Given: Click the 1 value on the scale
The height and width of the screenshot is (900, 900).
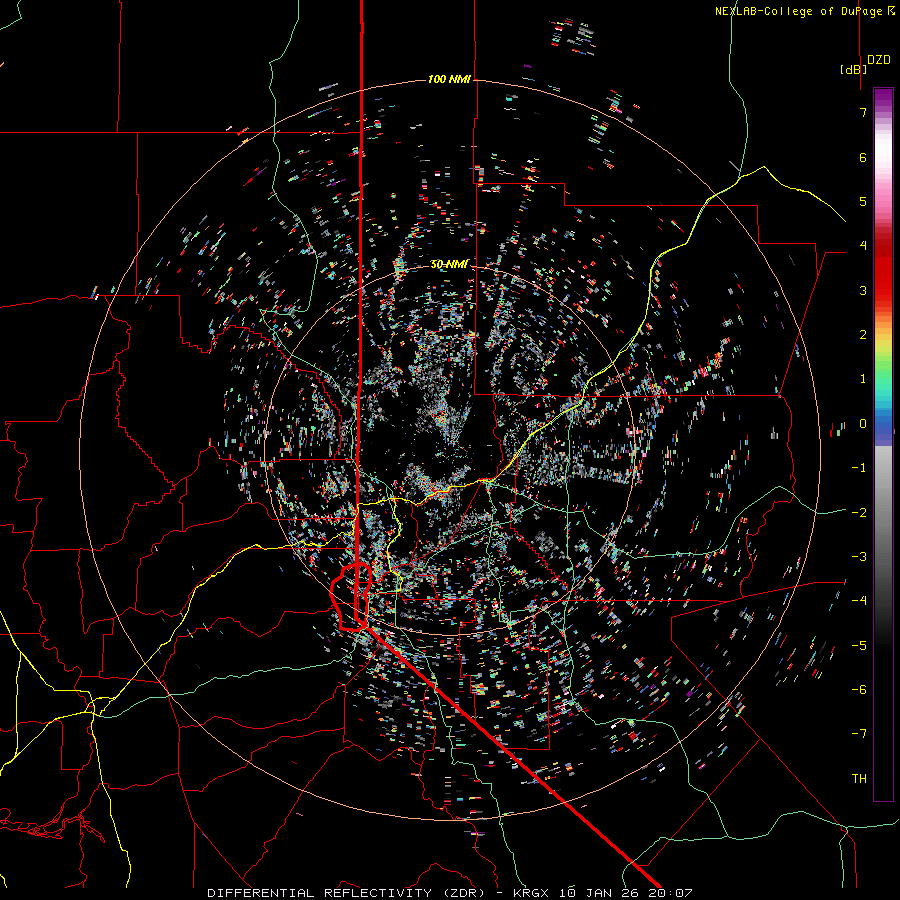Looking at the screenshot, I should pyautogui.click(x=863, y=379).
